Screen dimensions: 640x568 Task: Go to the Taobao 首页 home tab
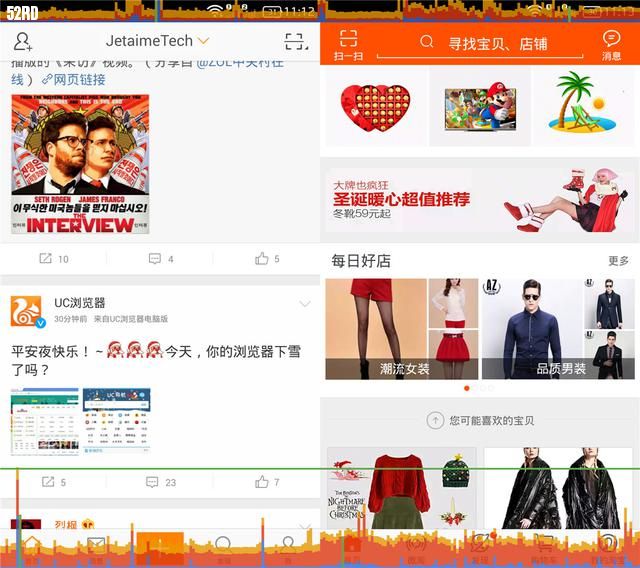point(352,550)
